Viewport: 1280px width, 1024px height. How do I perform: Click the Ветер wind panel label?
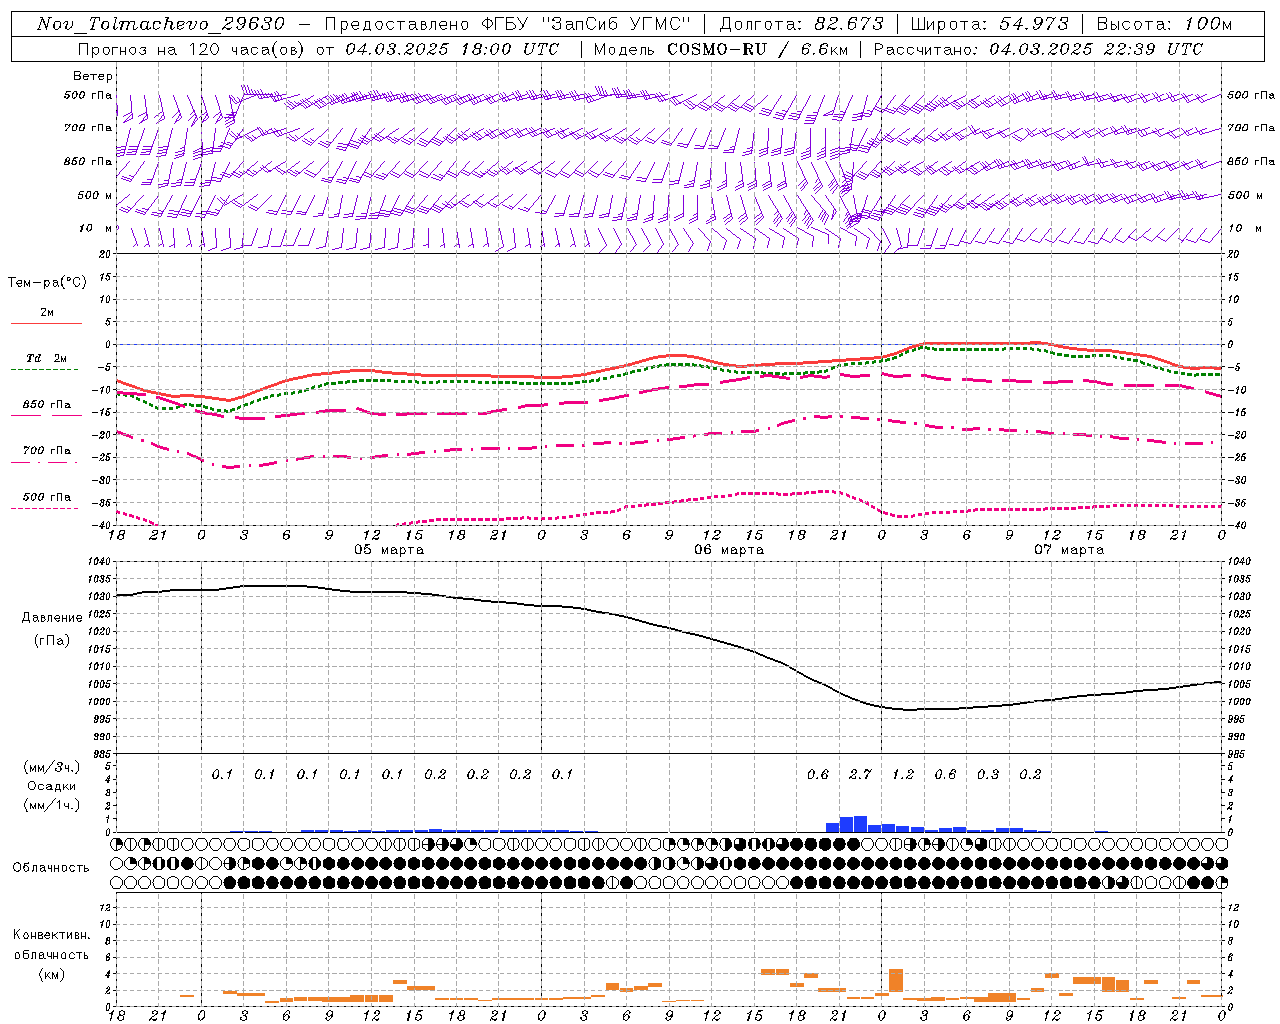click(x=93, y=76)
